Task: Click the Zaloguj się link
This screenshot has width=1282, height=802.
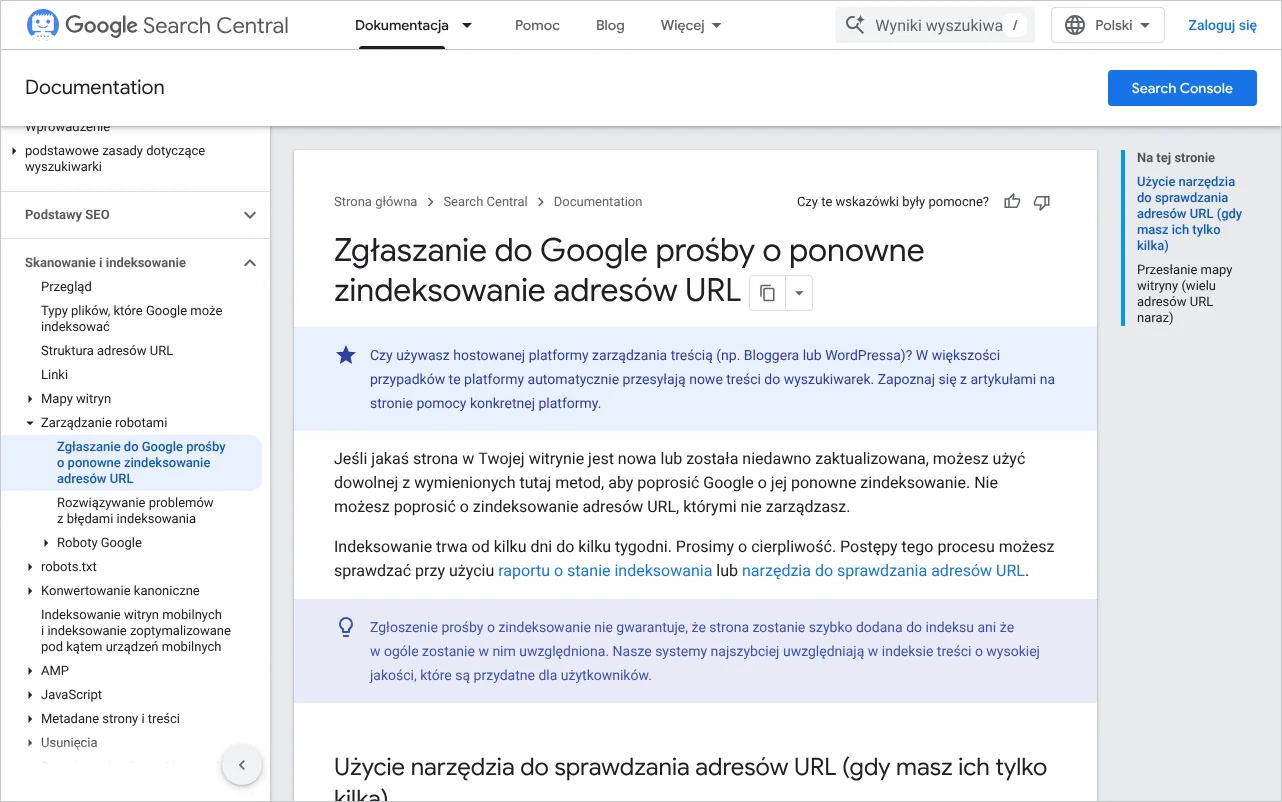Action: (1222, 25)
